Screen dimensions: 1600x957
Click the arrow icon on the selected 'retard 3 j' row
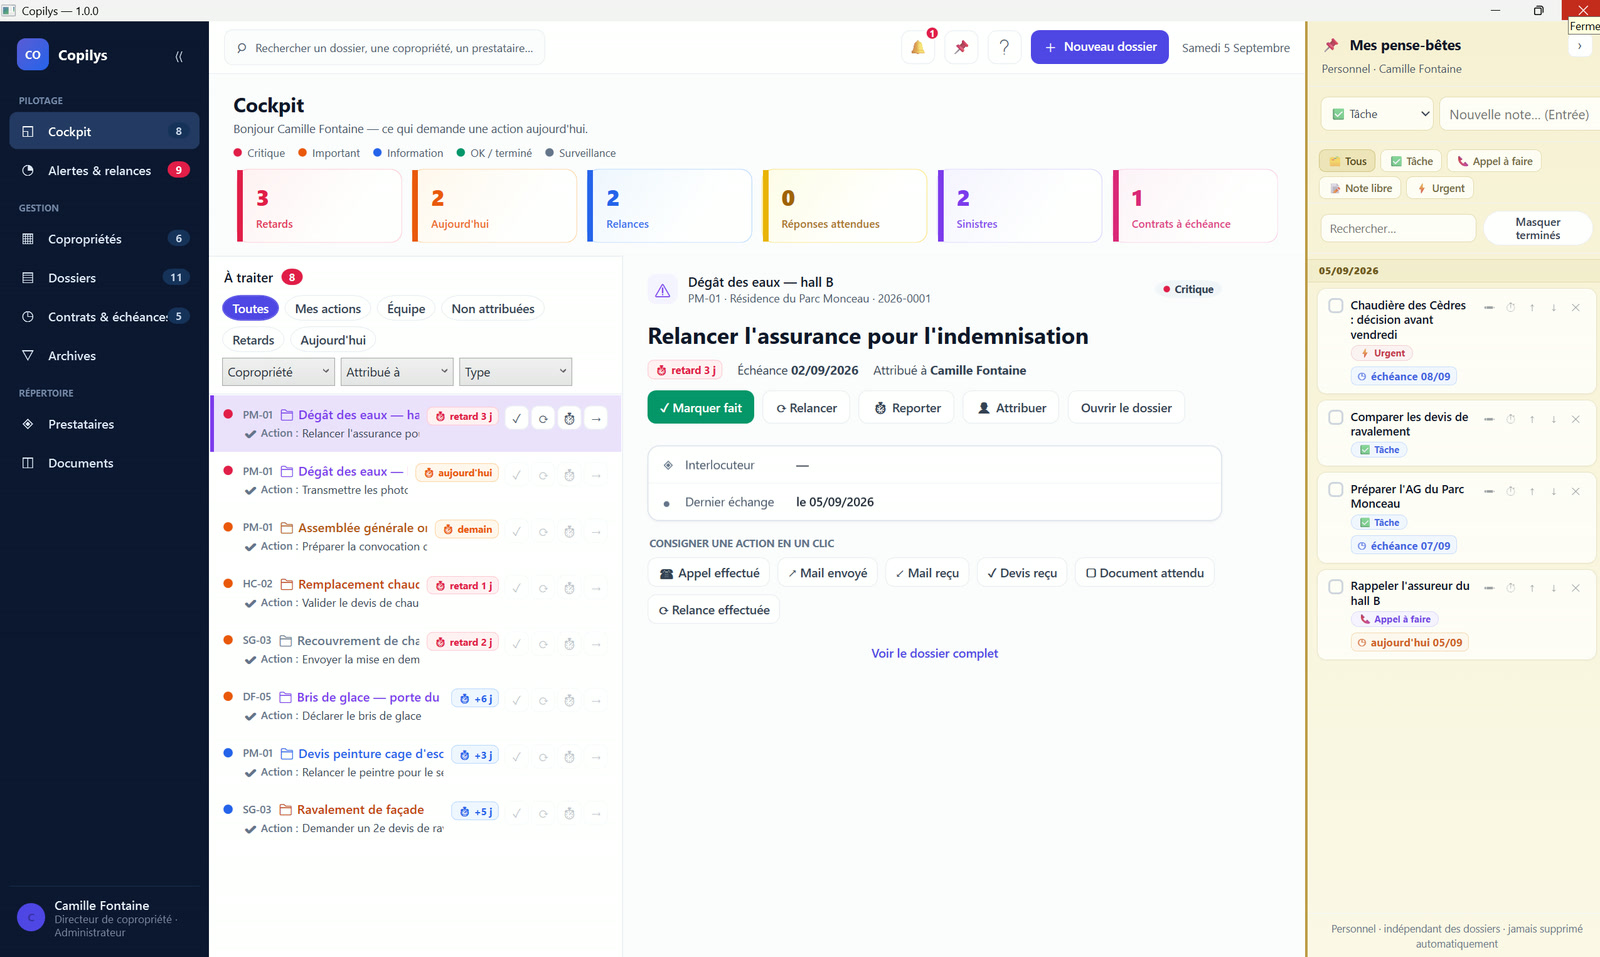tap(596, 418)
